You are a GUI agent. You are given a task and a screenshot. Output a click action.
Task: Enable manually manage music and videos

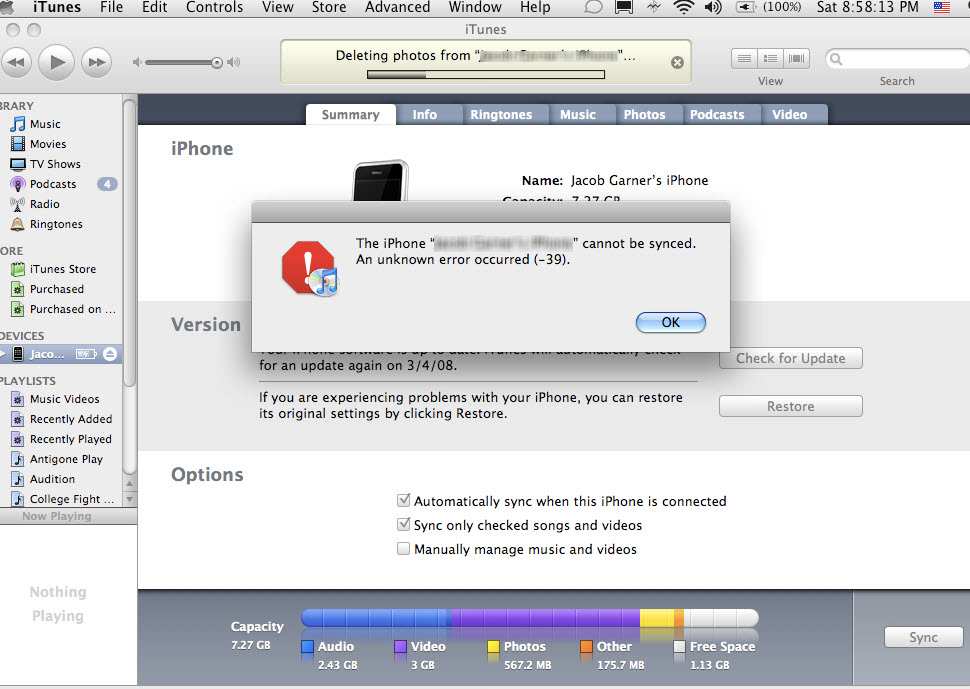point(403,549)
